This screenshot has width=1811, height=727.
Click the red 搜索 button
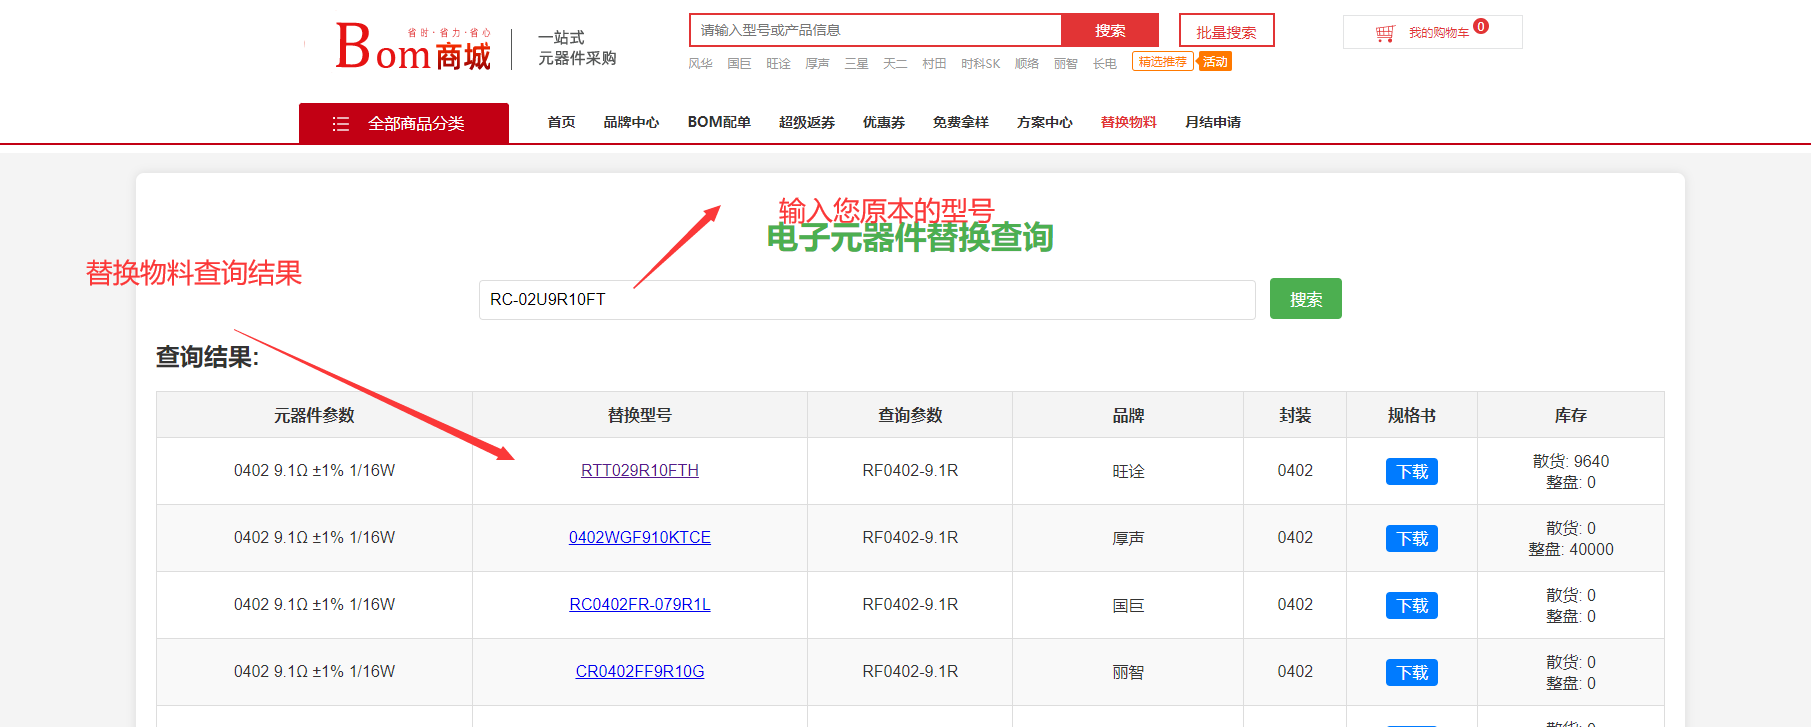click(1110, 30)
